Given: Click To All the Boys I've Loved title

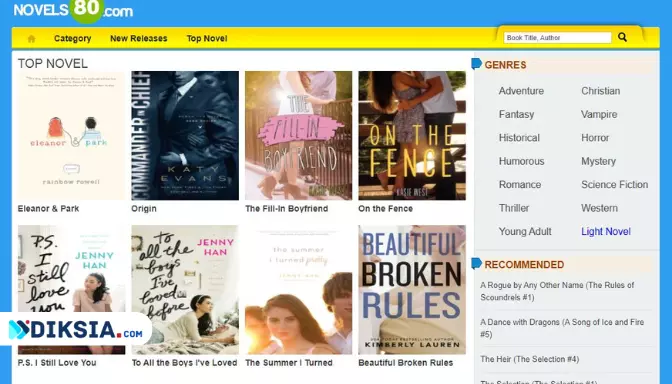Looking at the screenshot, I should coord(184,363).
